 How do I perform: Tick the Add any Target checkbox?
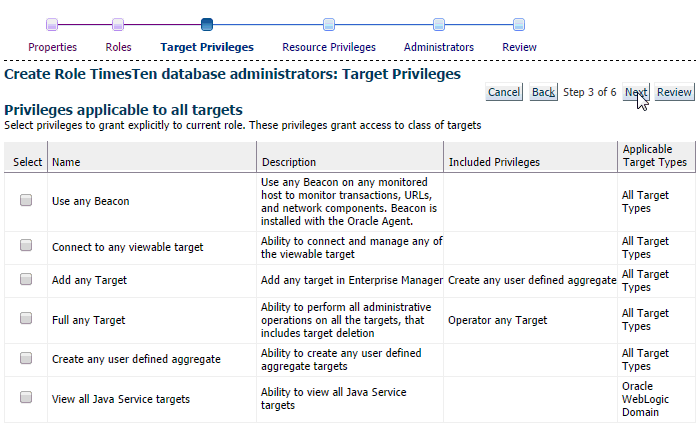(26, 279)
